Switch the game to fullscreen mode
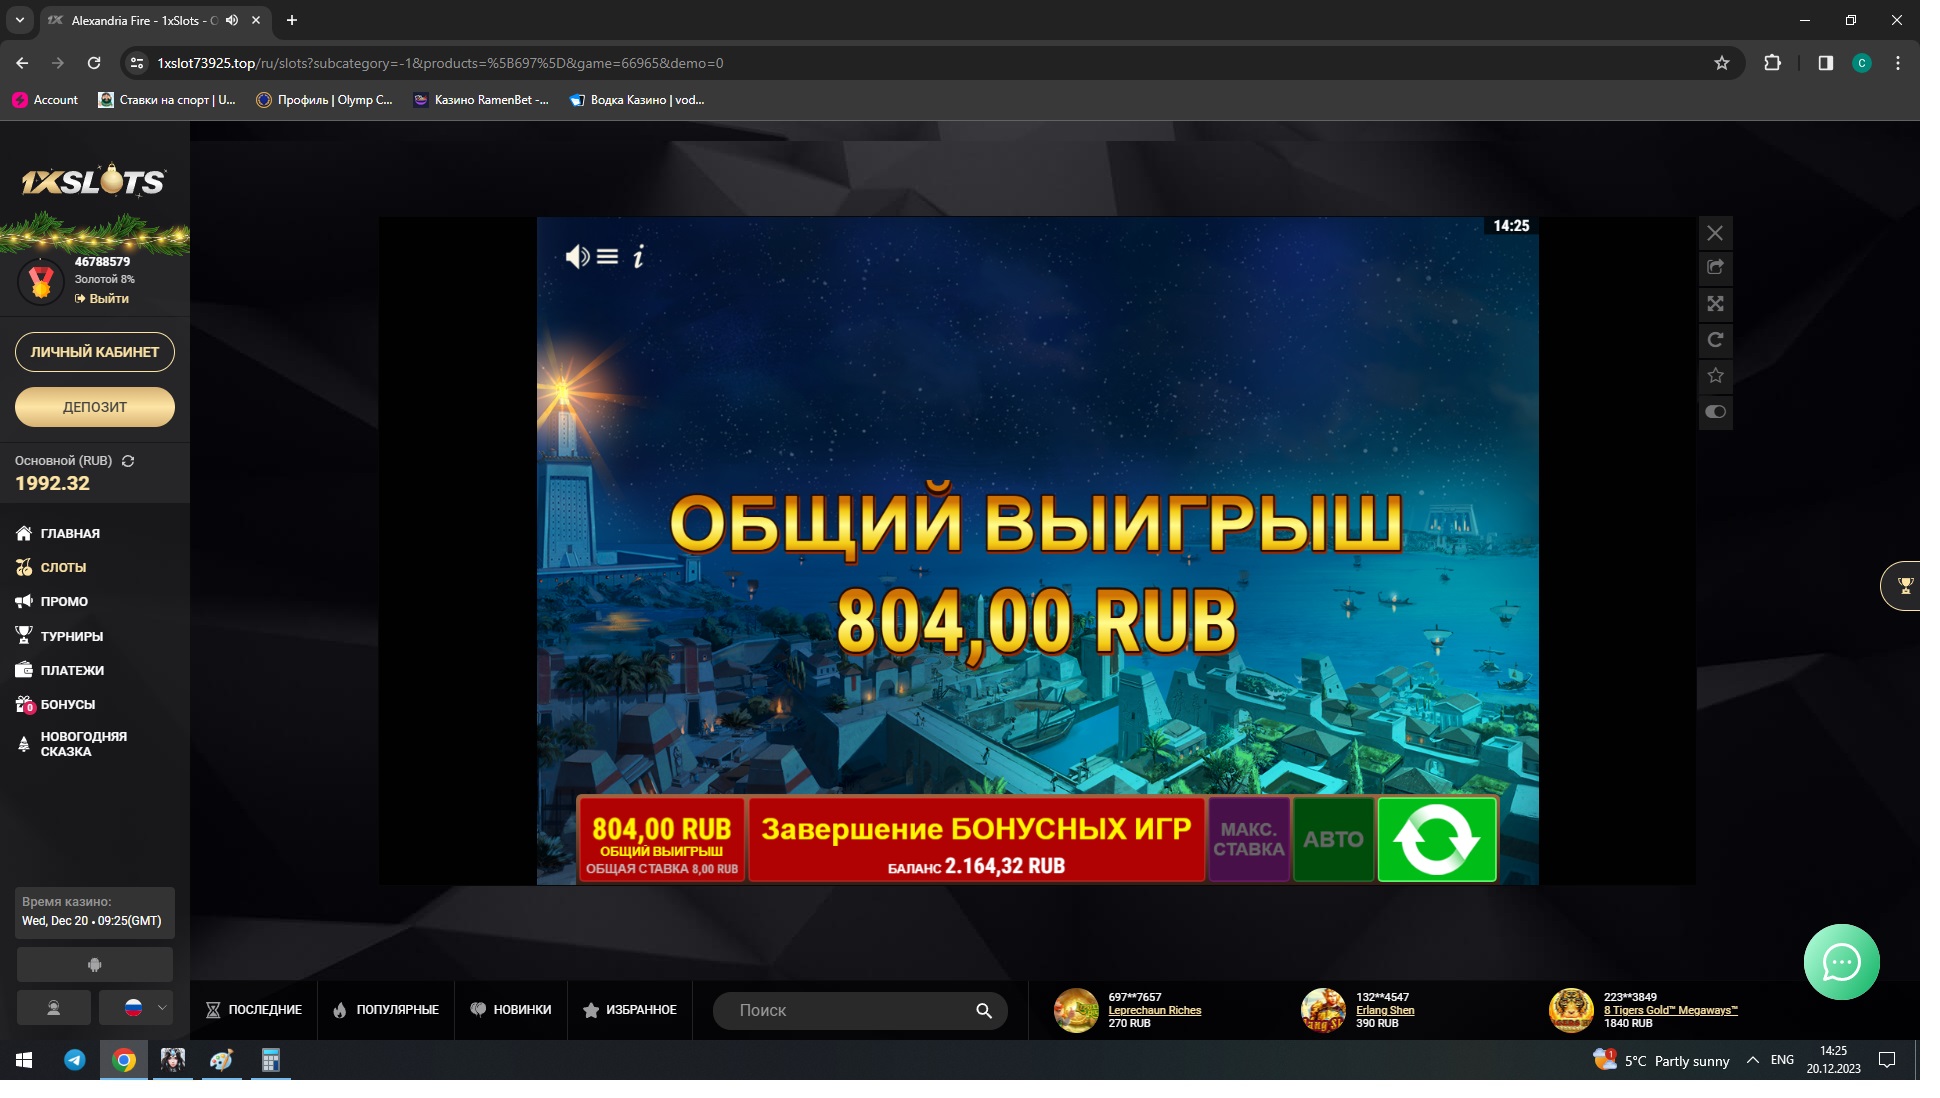The image size is (1940, 1098). click(1715, 304)
